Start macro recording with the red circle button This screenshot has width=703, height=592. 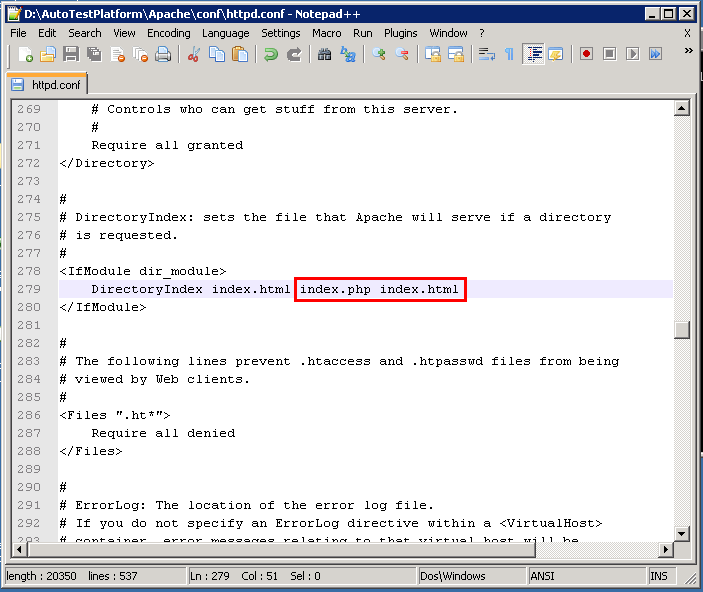tap(586, 54)
